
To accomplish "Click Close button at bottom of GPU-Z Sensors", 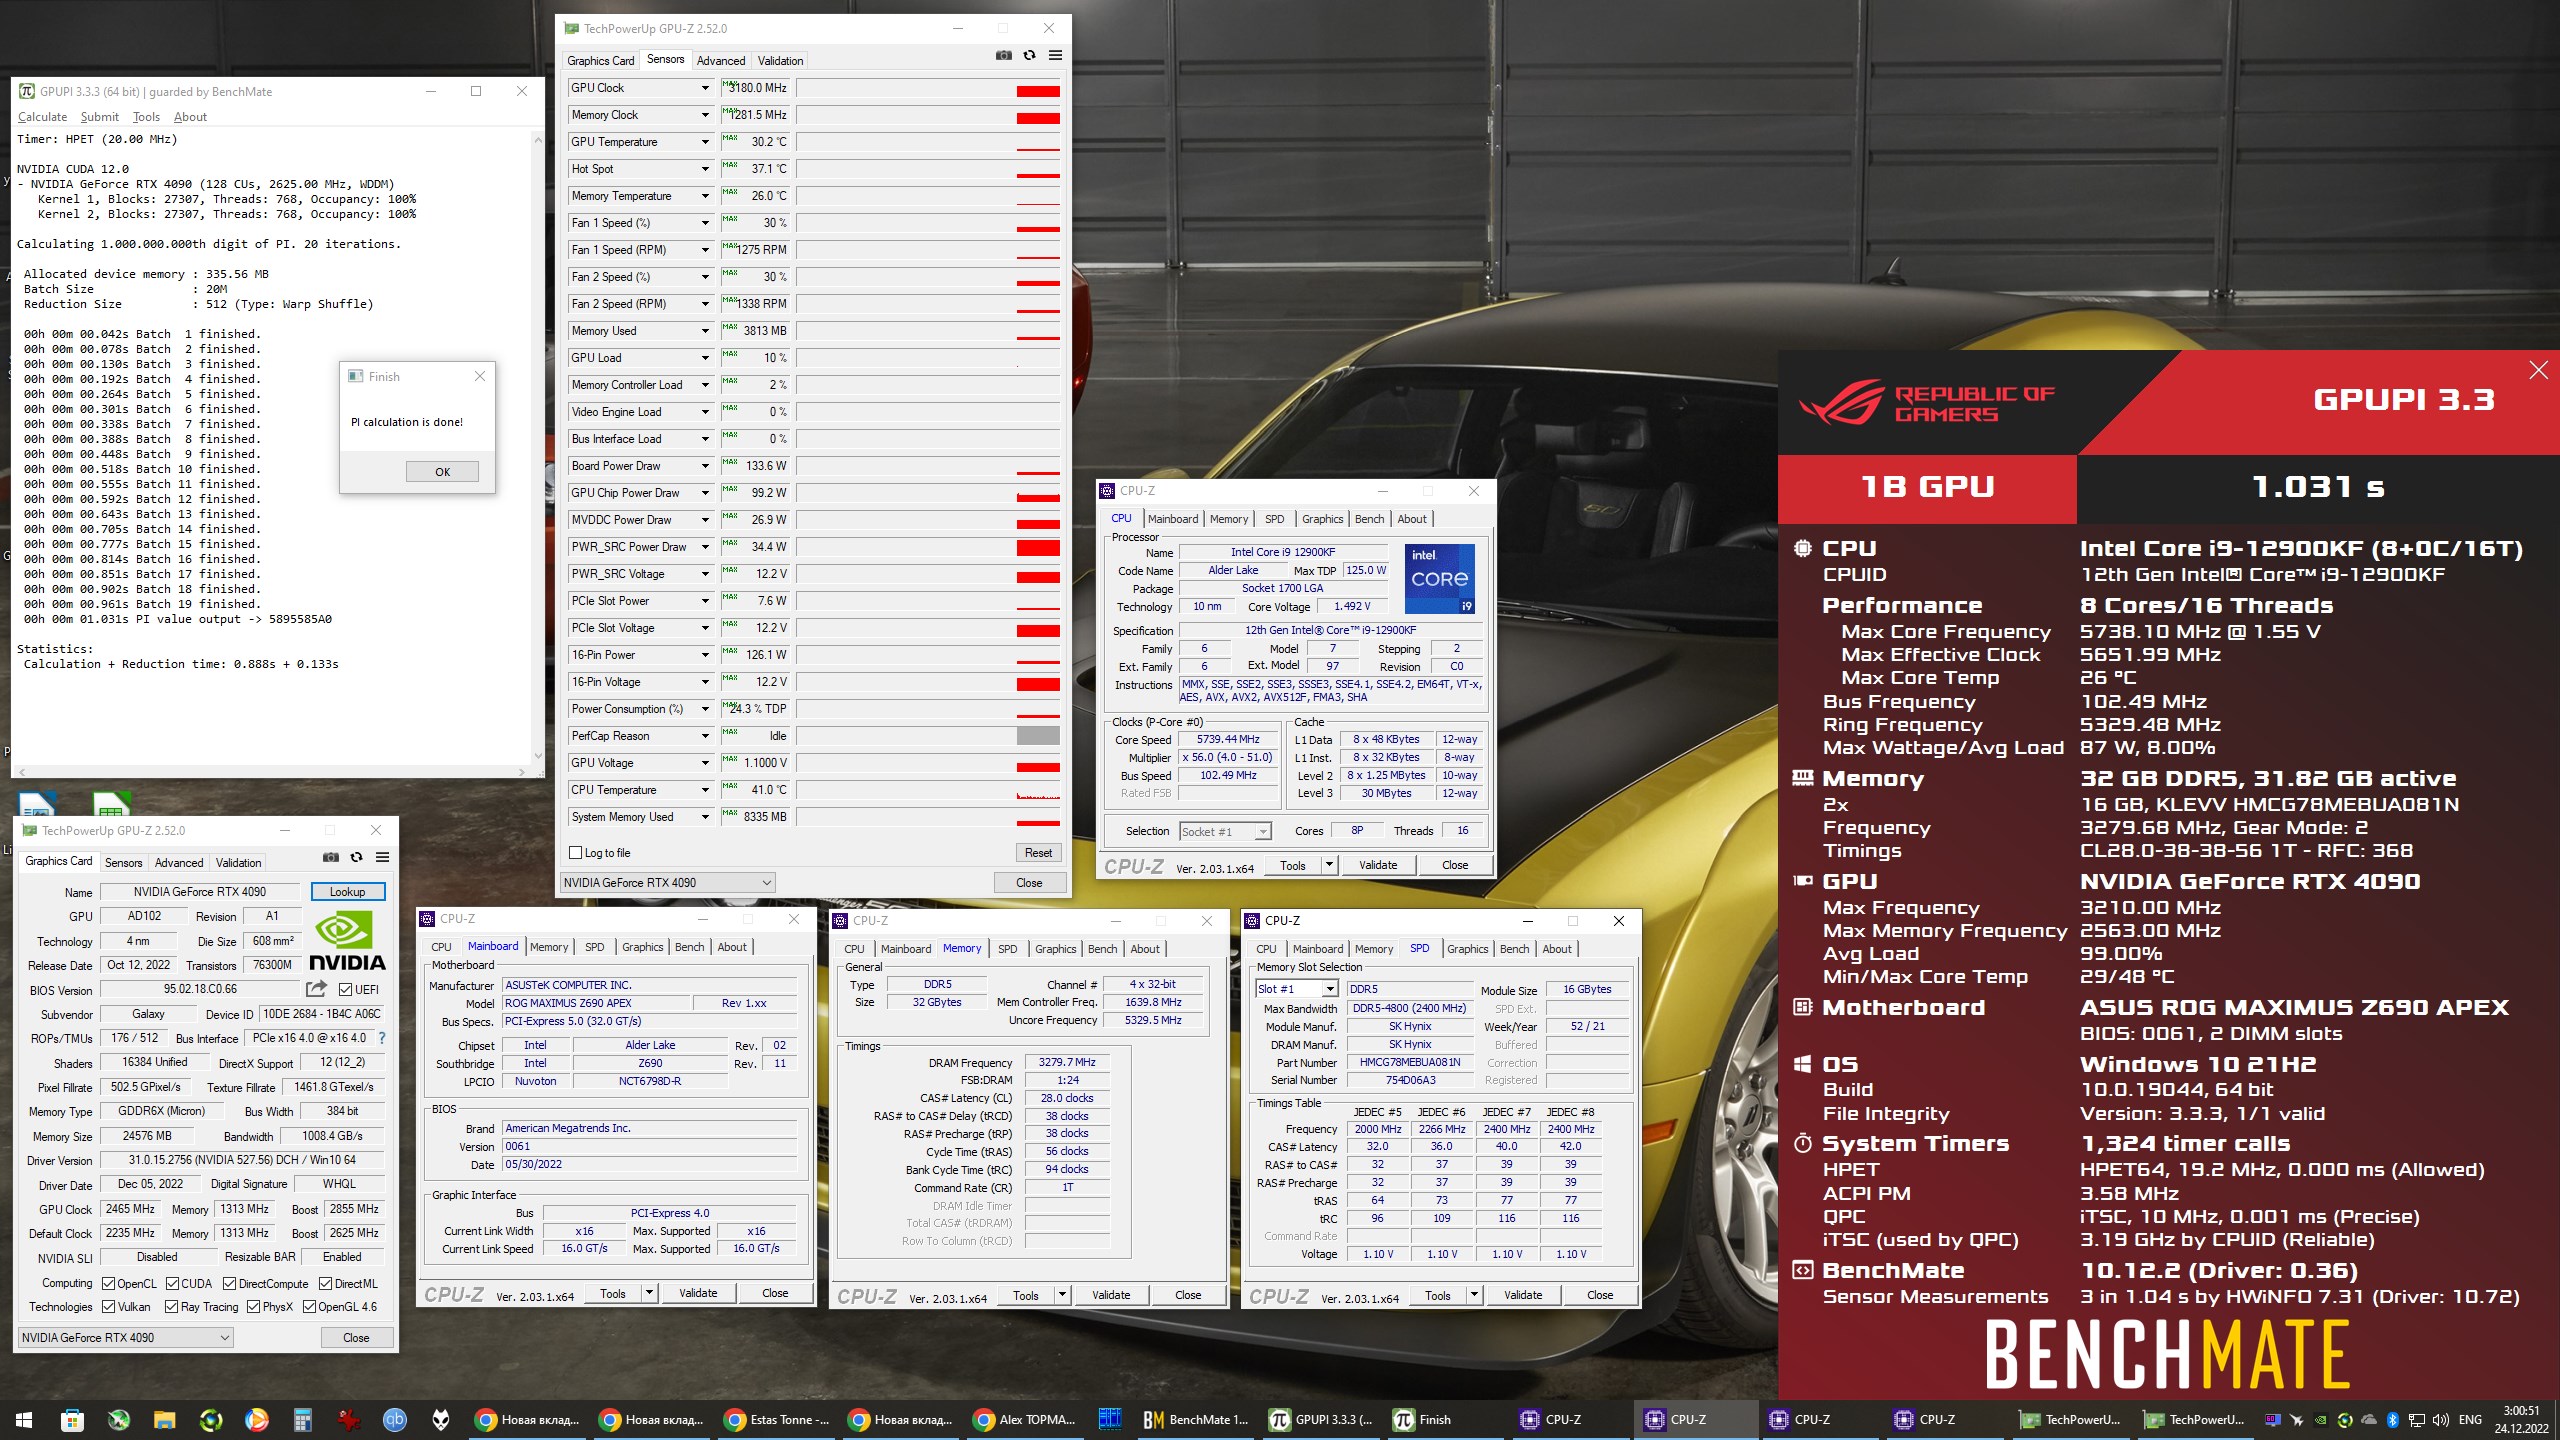I will [1029, 882].
